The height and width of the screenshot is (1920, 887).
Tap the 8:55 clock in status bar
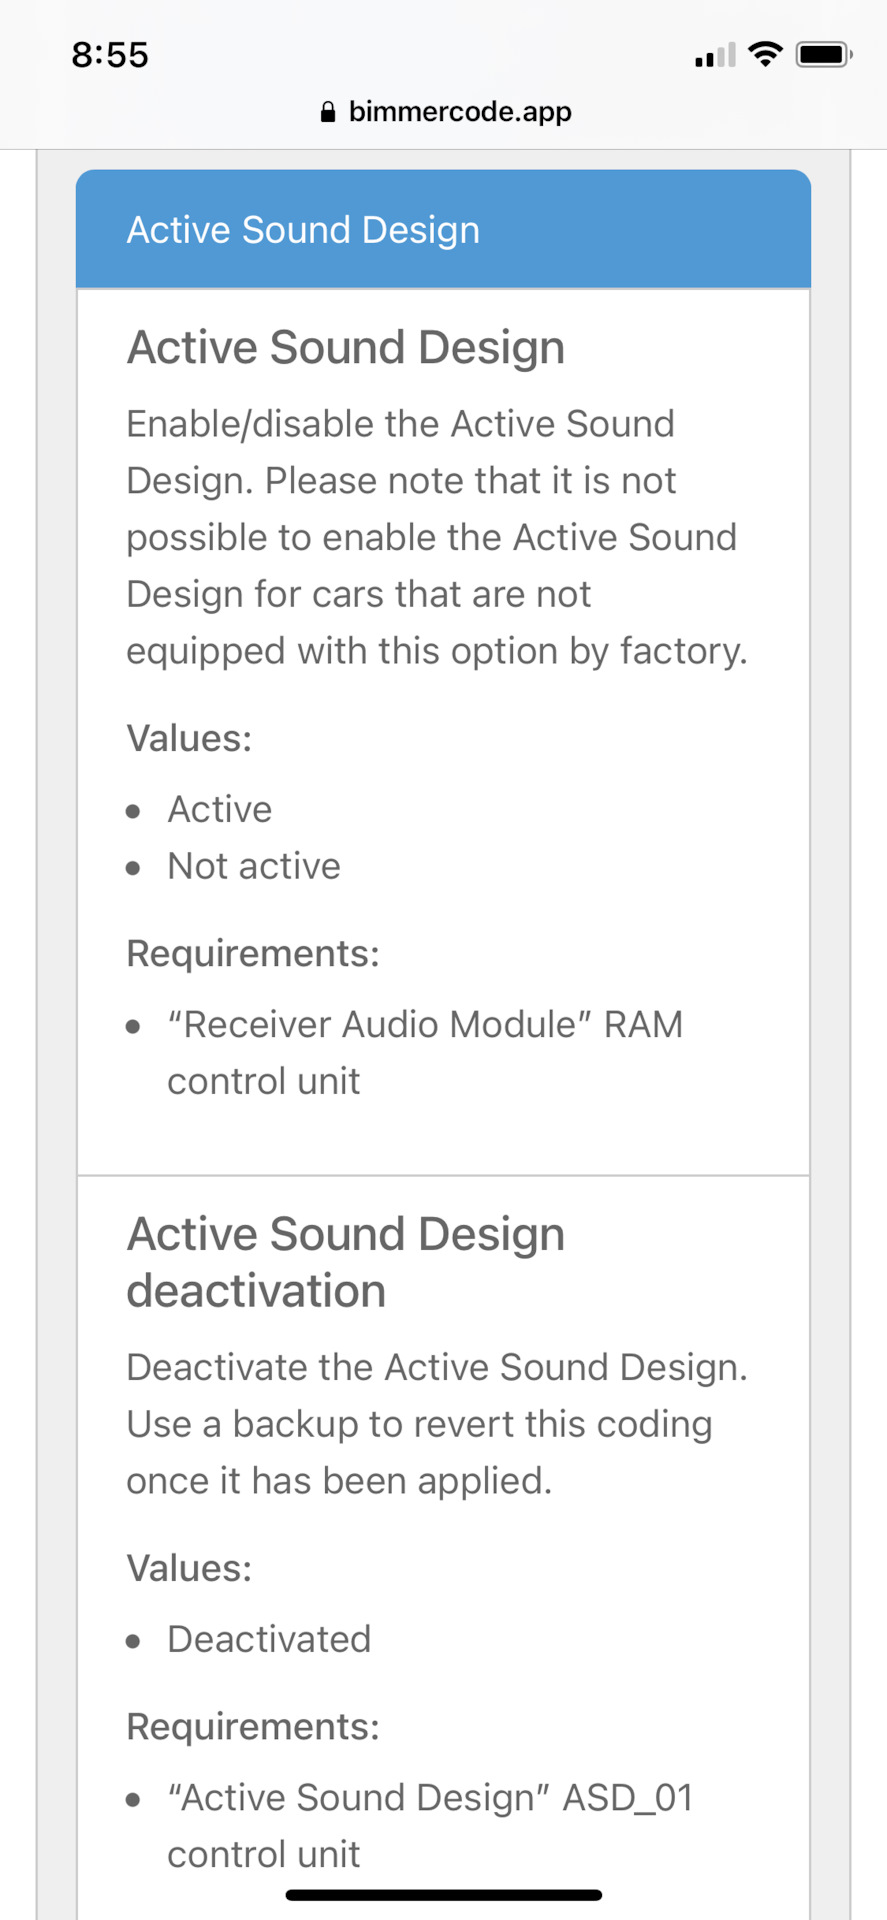click(x=110, y=55)
